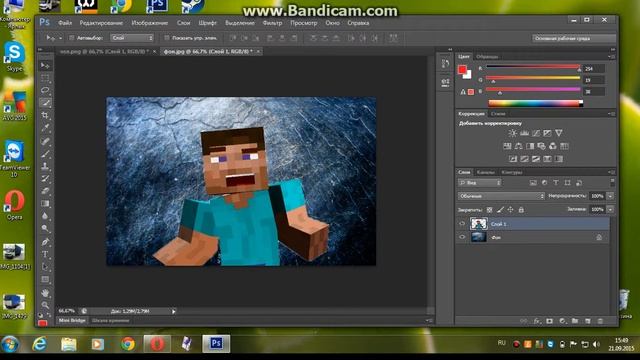Click foreground red color swatch
The width and height of the screenshot is (640, 360).
[x=462, y=70]
